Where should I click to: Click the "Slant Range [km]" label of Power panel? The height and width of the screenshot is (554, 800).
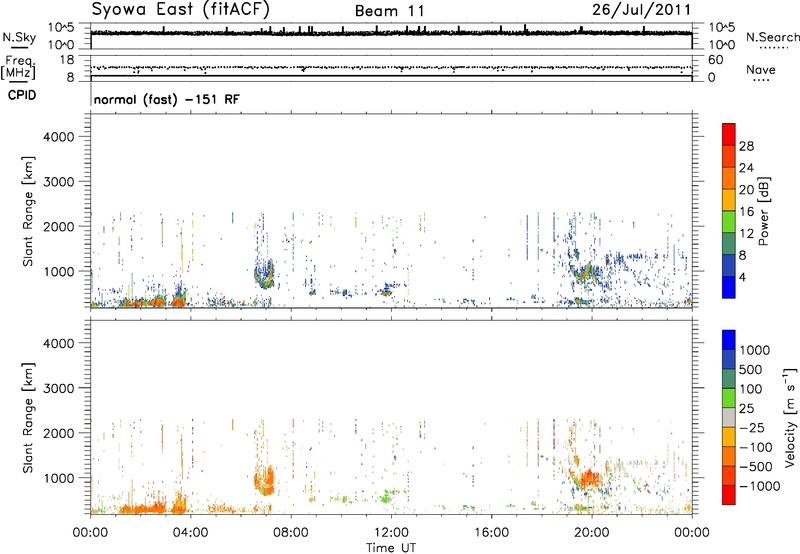click(x=28, y=211)
